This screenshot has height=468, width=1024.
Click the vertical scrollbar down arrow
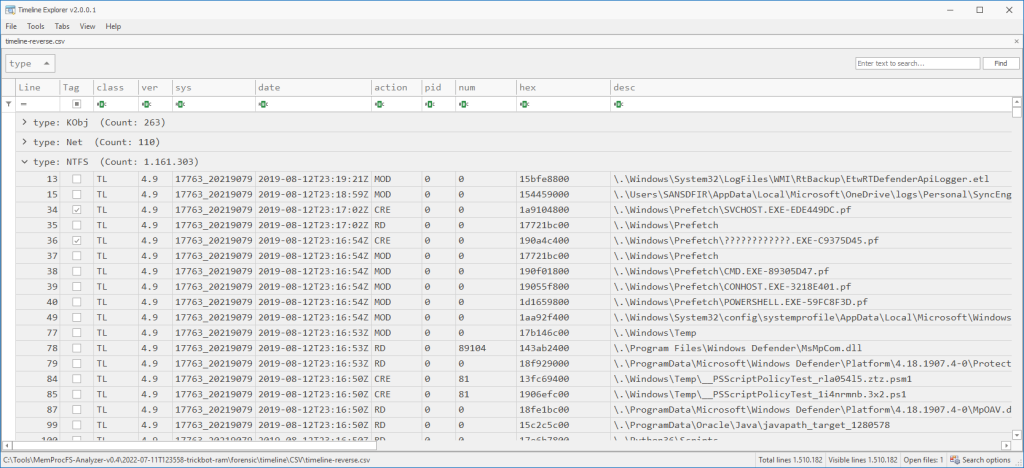click(1016, 436)
